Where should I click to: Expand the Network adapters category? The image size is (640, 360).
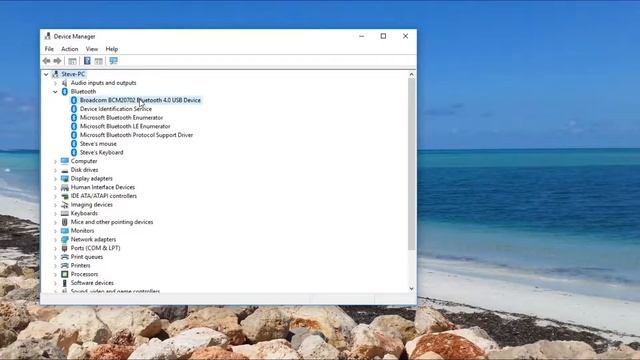(55, 240)
